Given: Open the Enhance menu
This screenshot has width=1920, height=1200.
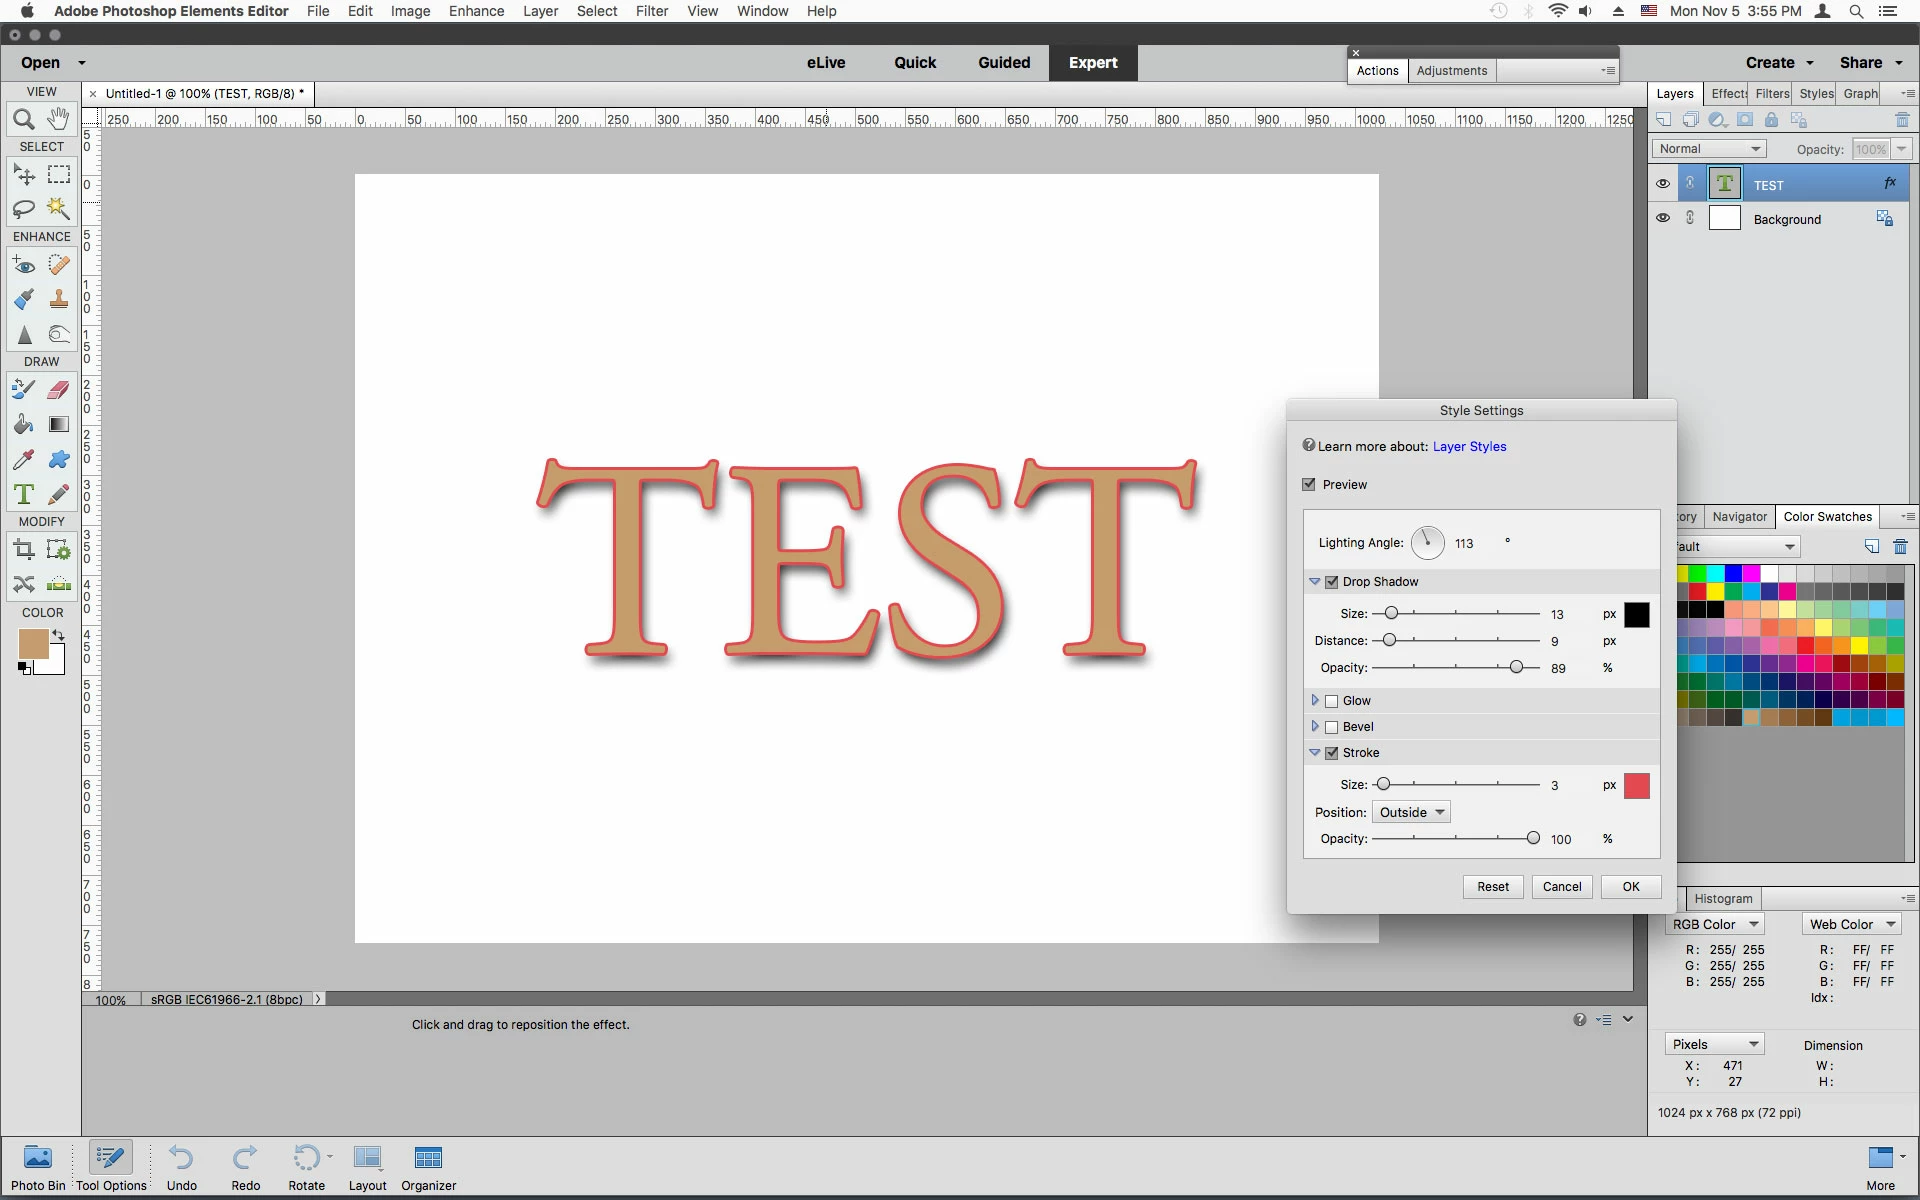Looking at the screenshot, I should (476, 11).
